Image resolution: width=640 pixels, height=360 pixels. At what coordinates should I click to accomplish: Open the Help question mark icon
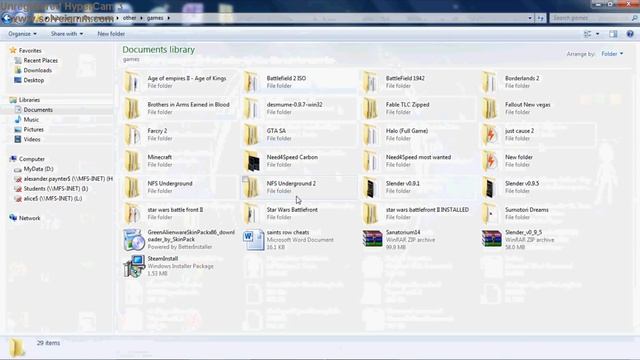click(630, 34)
